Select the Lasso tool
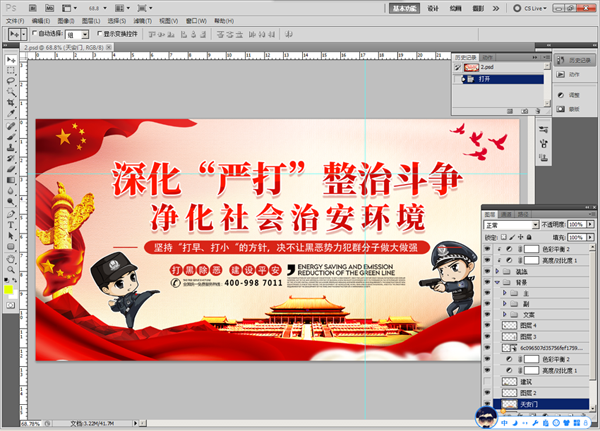The height and width of the screenshot is (431, 600). coord(11,81)
